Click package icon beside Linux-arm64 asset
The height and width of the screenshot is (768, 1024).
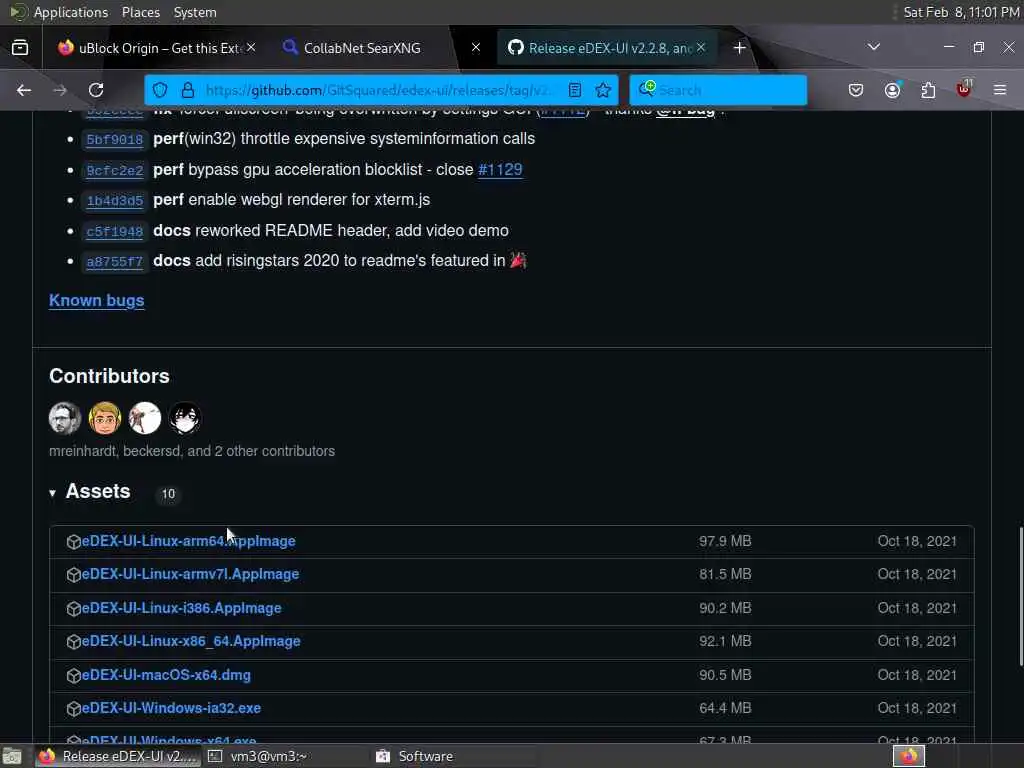[x=73, y=542]
